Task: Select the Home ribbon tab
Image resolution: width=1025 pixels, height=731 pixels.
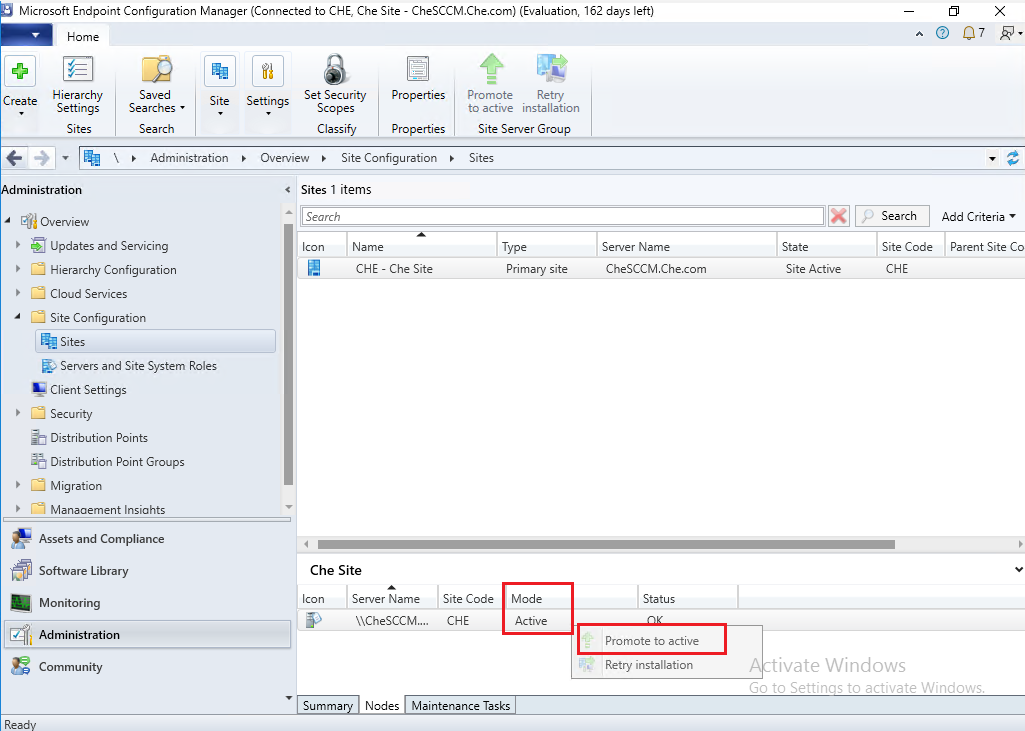Action: click(83, 37)
